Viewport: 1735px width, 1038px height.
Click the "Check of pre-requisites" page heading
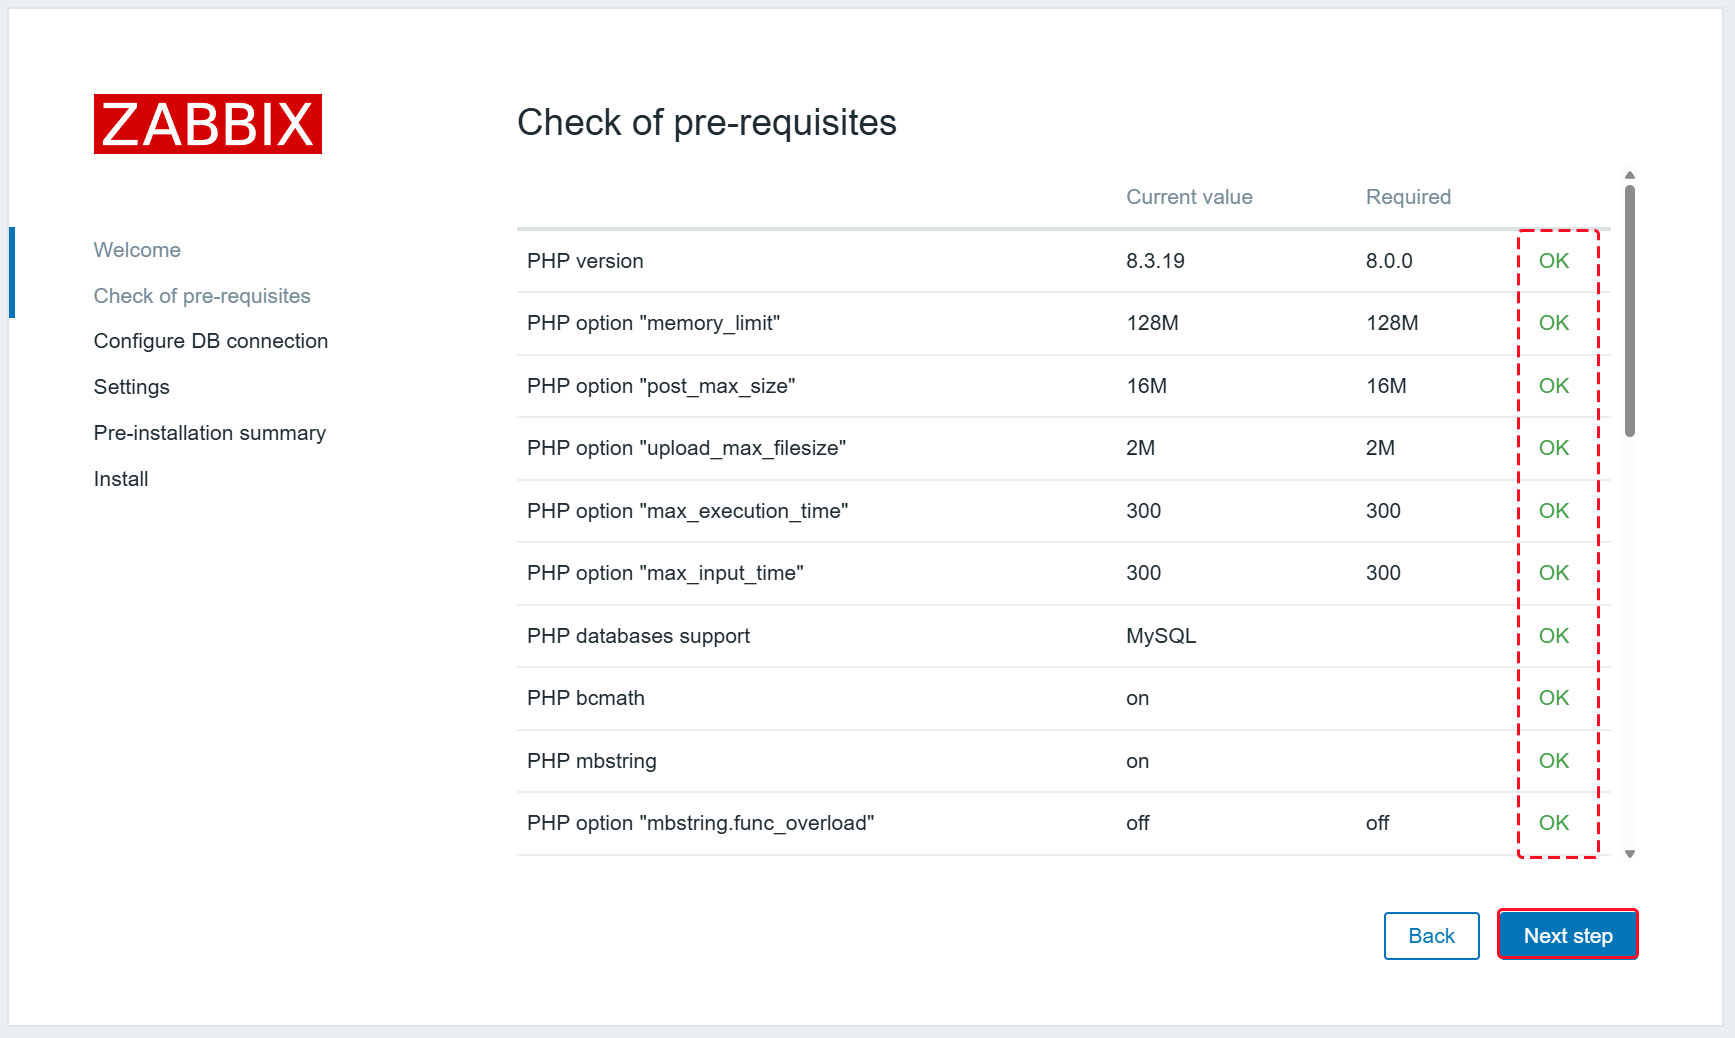706,123
